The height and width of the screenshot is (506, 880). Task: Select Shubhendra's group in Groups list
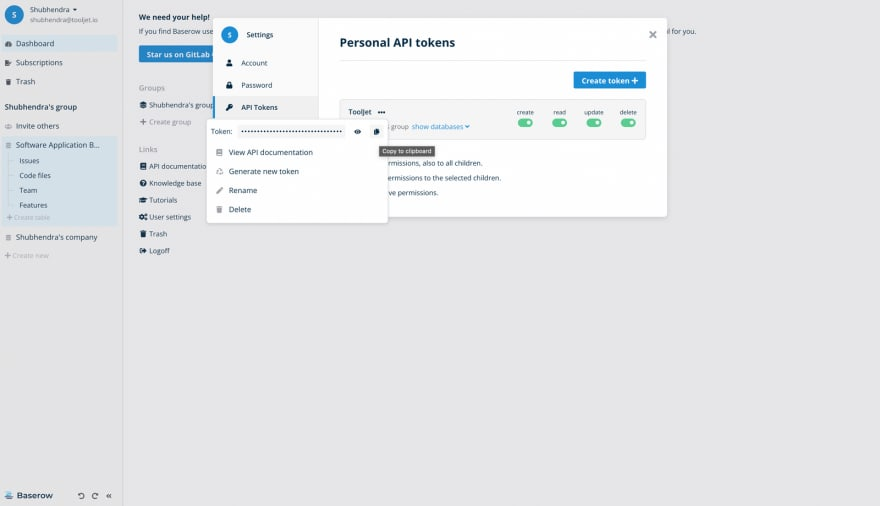[176, 105]
